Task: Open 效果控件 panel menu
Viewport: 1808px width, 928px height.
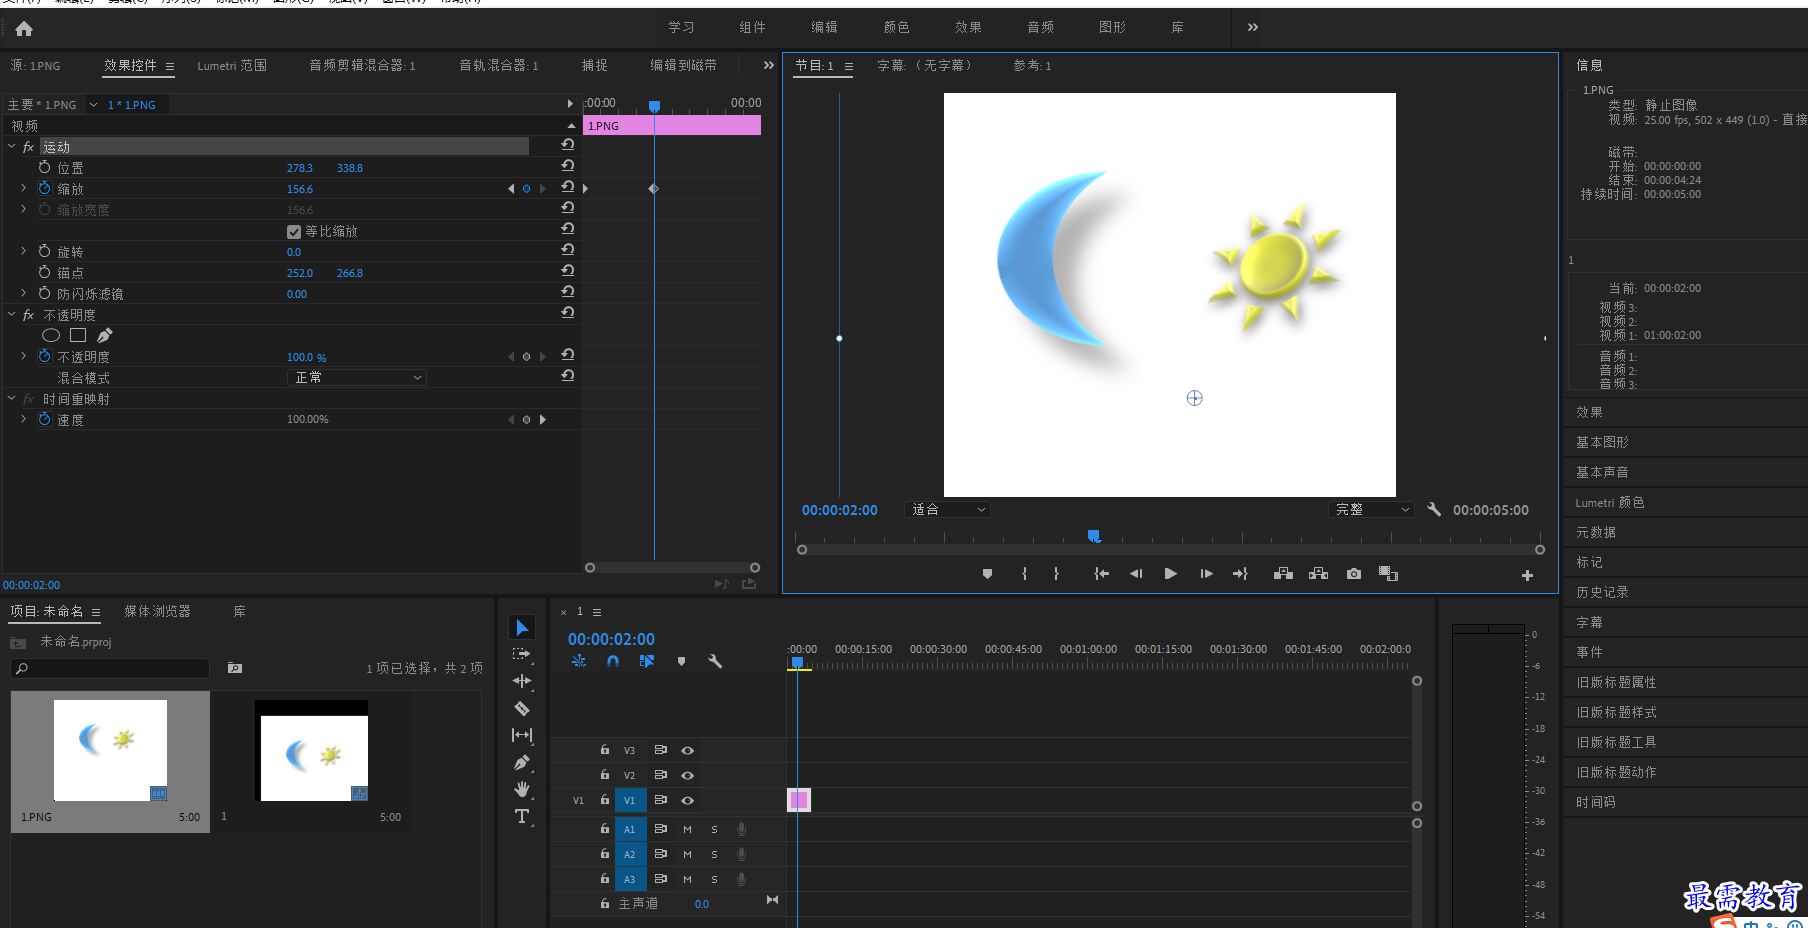Action: (x=170, y=66)
